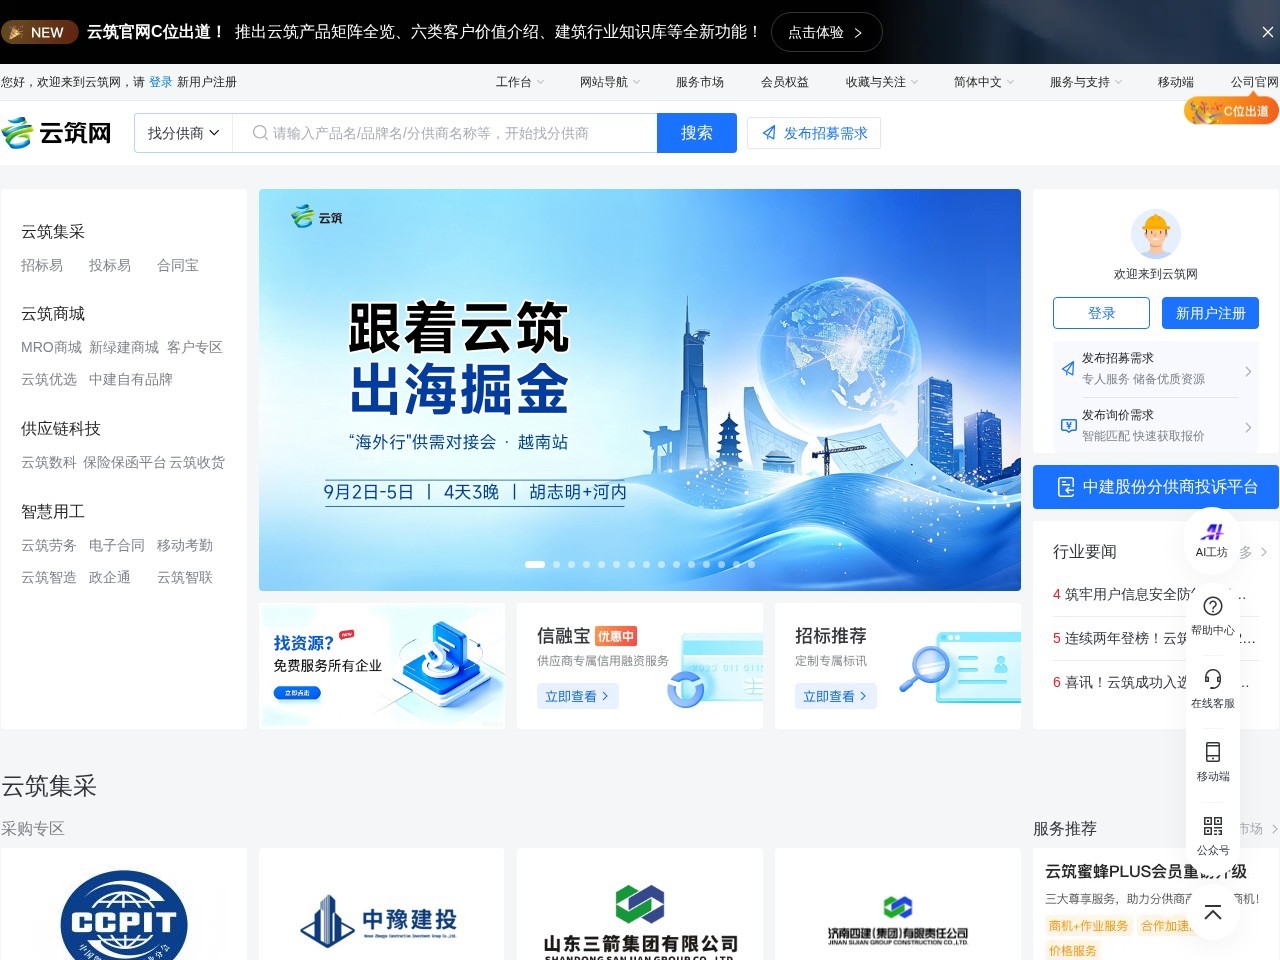This screenshot has height=960, width=1280.
Task: Click the magnifier illustration on 招标推荐 card
Action: coord(924,669)
